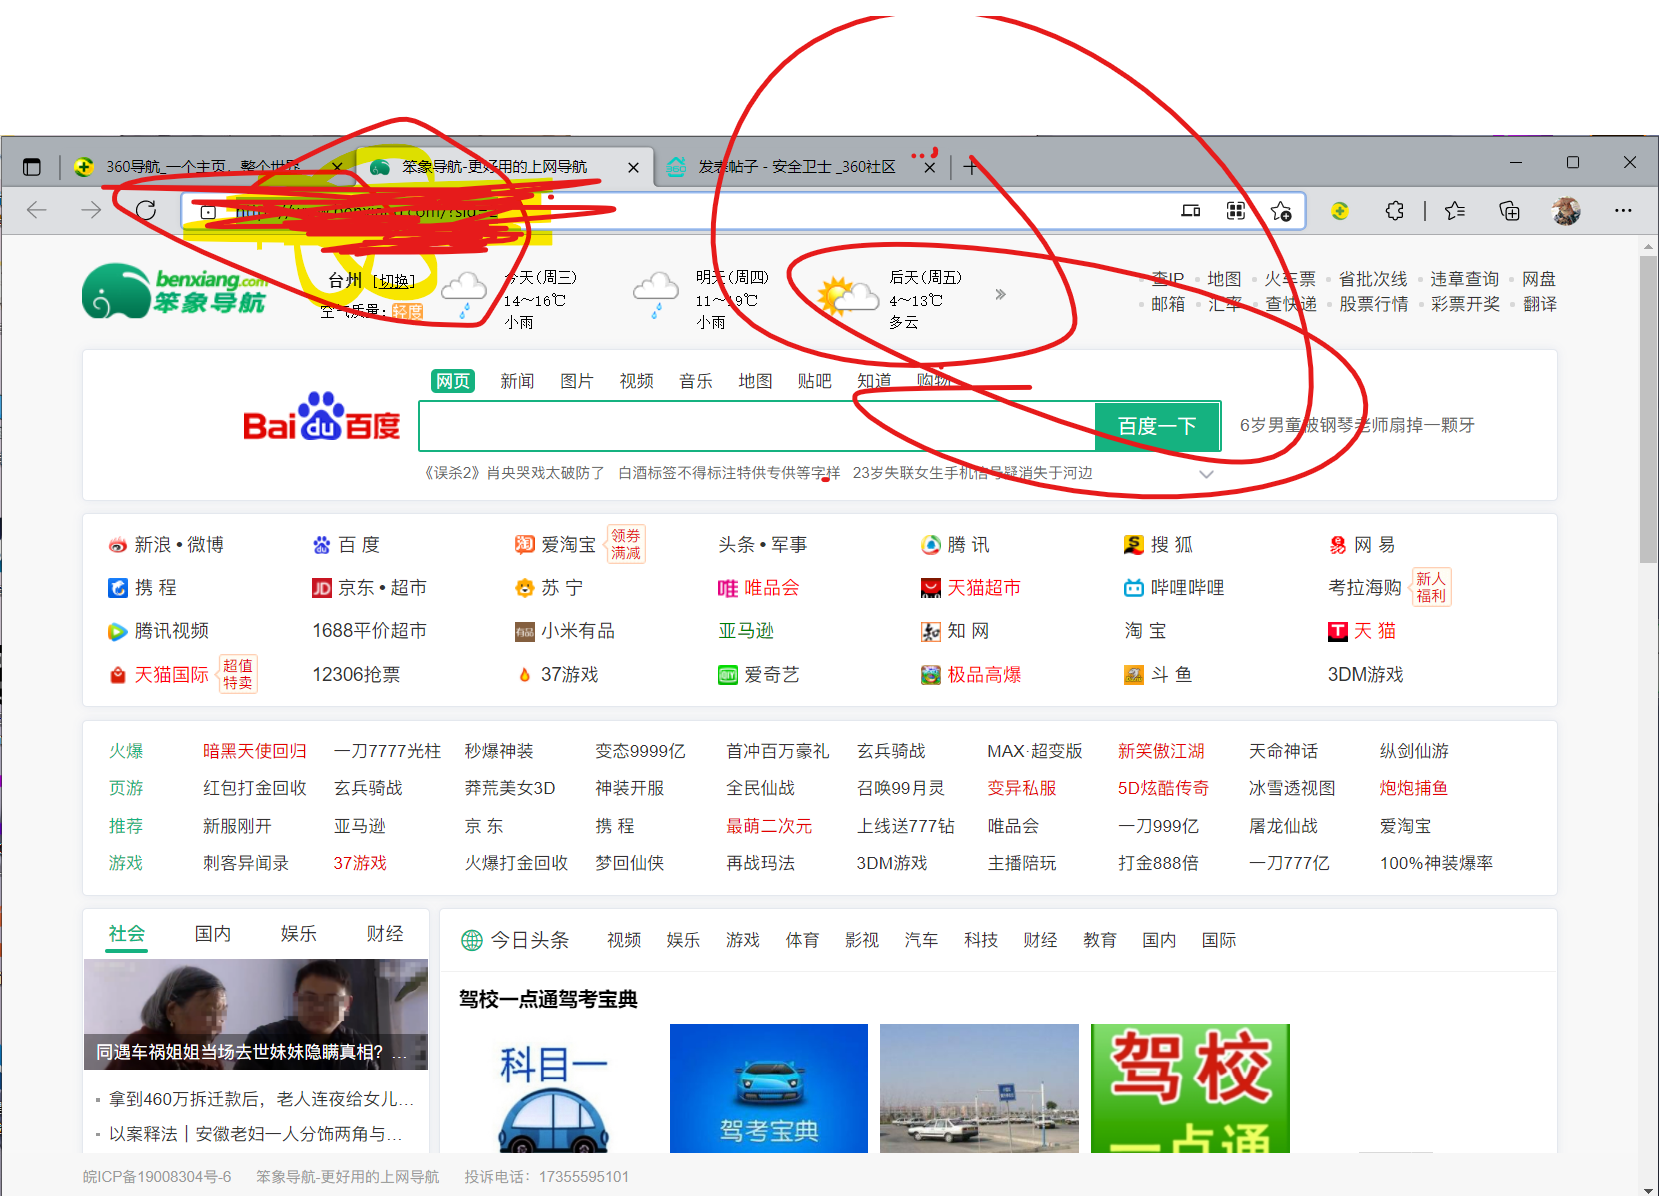This screenshot has height=1196, width=1659.
Task: Add this page to favorites star
Action: [1281, 211]
